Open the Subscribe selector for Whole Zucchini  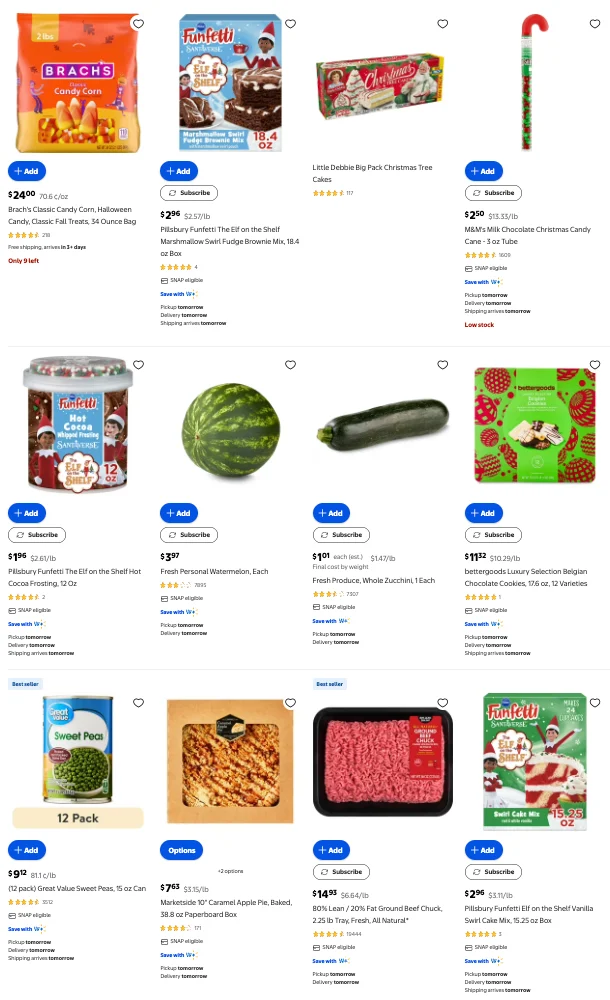(x=341, y=534)
